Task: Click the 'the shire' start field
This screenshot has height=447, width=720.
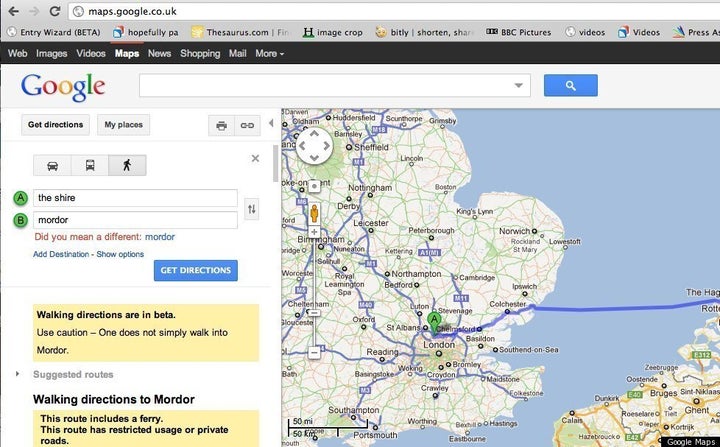Action: tap(135, 198)
